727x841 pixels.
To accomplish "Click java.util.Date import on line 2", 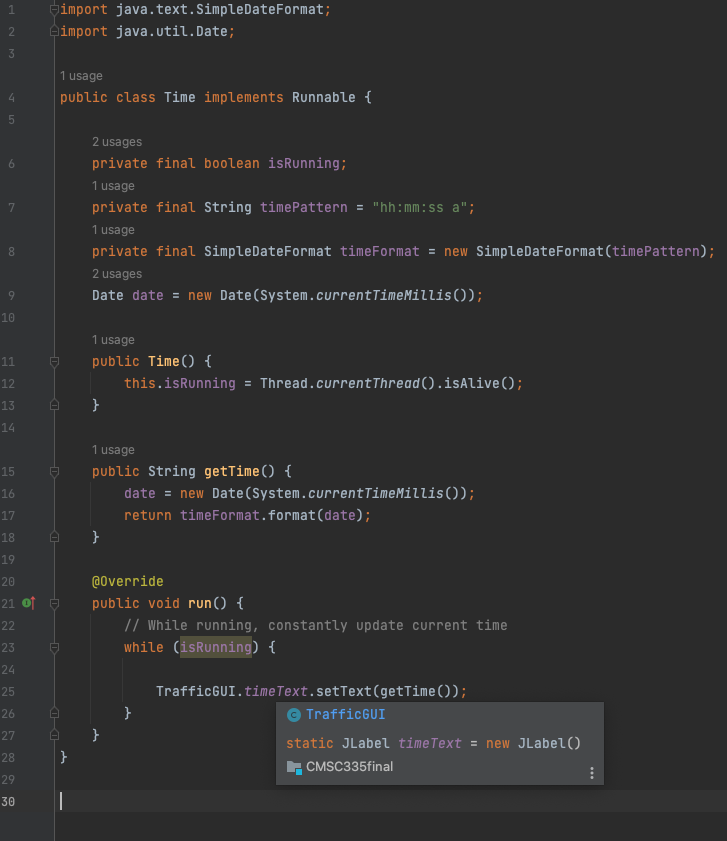I will pyautogui.click(x=172, y=32).
